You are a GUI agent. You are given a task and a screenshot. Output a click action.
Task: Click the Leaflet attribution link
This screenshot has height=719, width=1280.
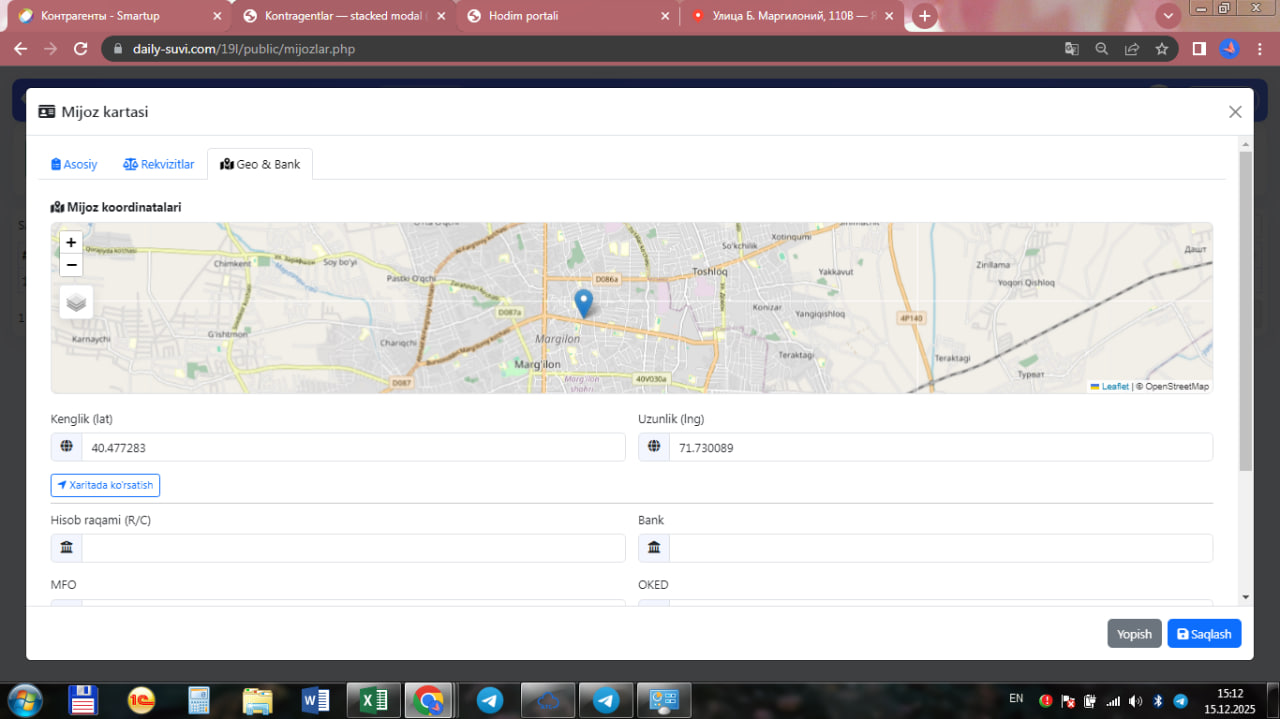click(x=1114, y=386)
